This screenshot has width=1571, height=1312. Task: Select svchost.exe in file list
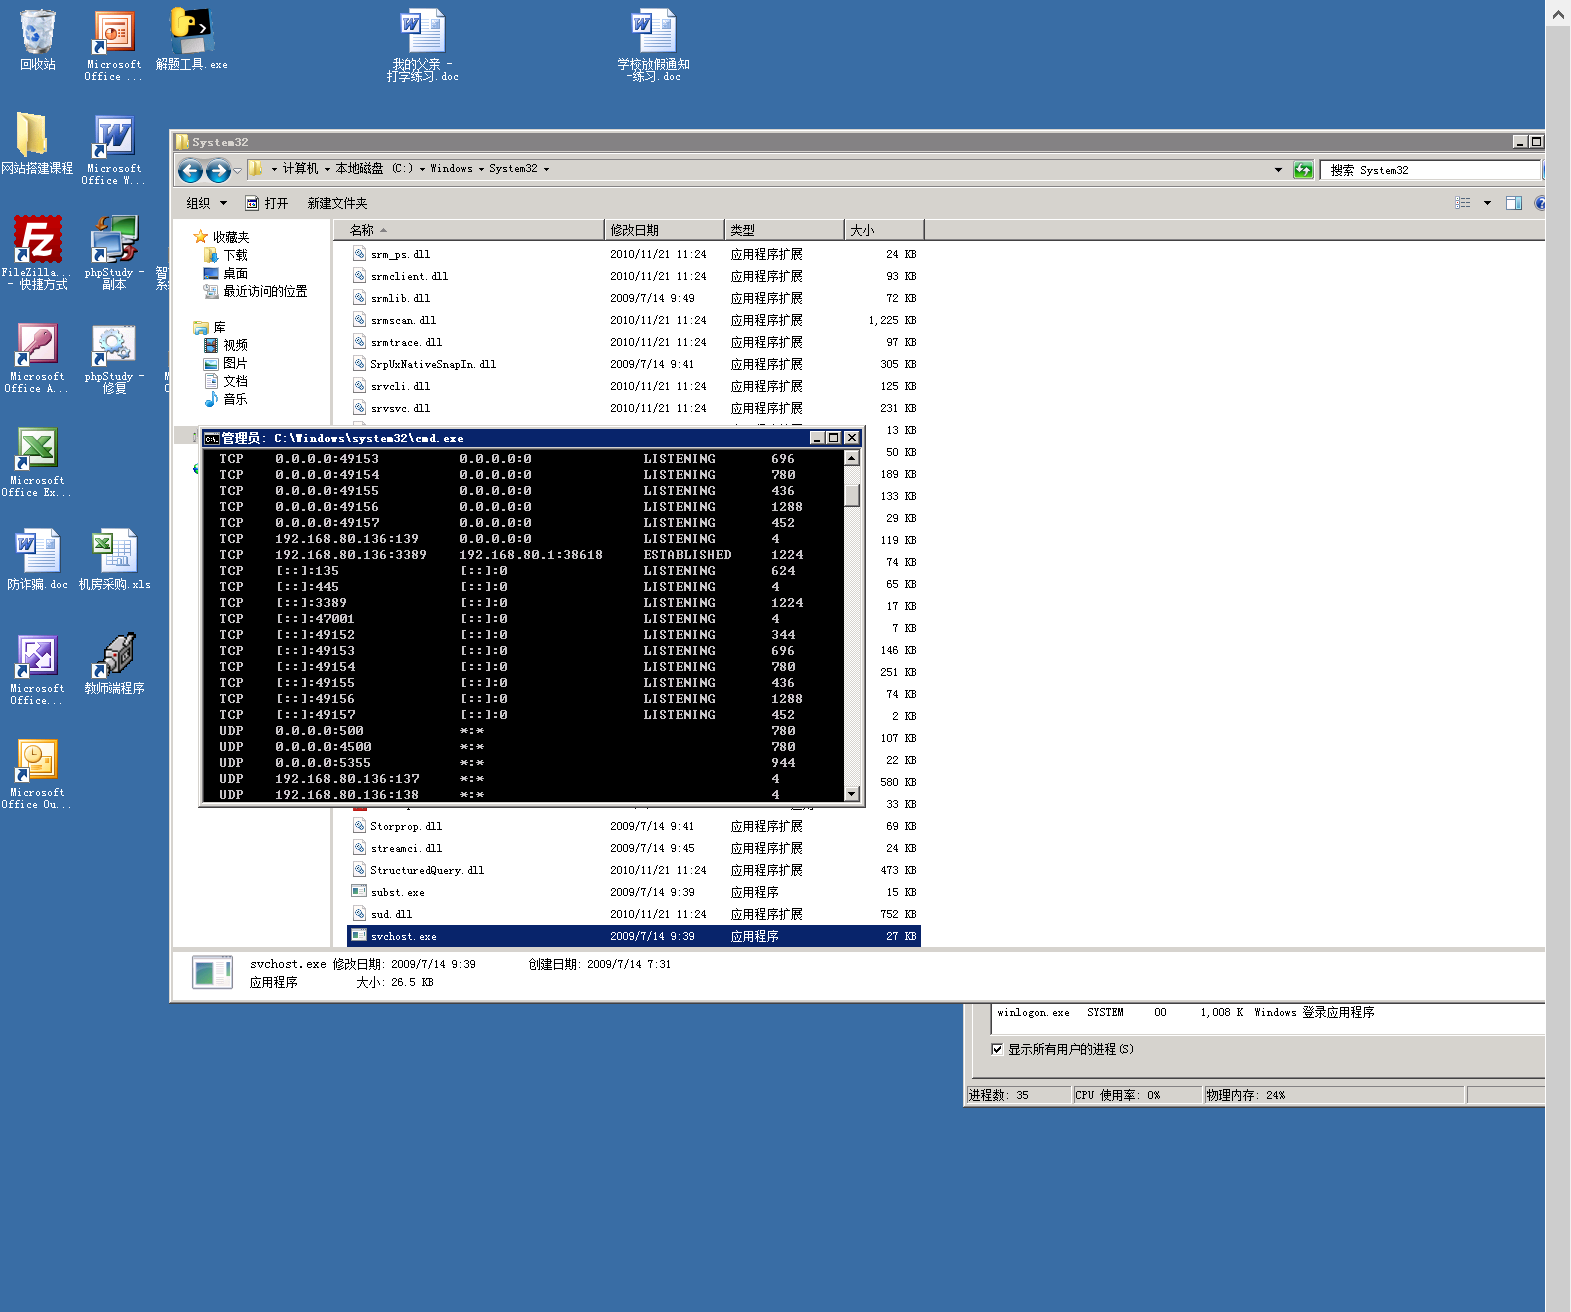[x=634, y=936]
